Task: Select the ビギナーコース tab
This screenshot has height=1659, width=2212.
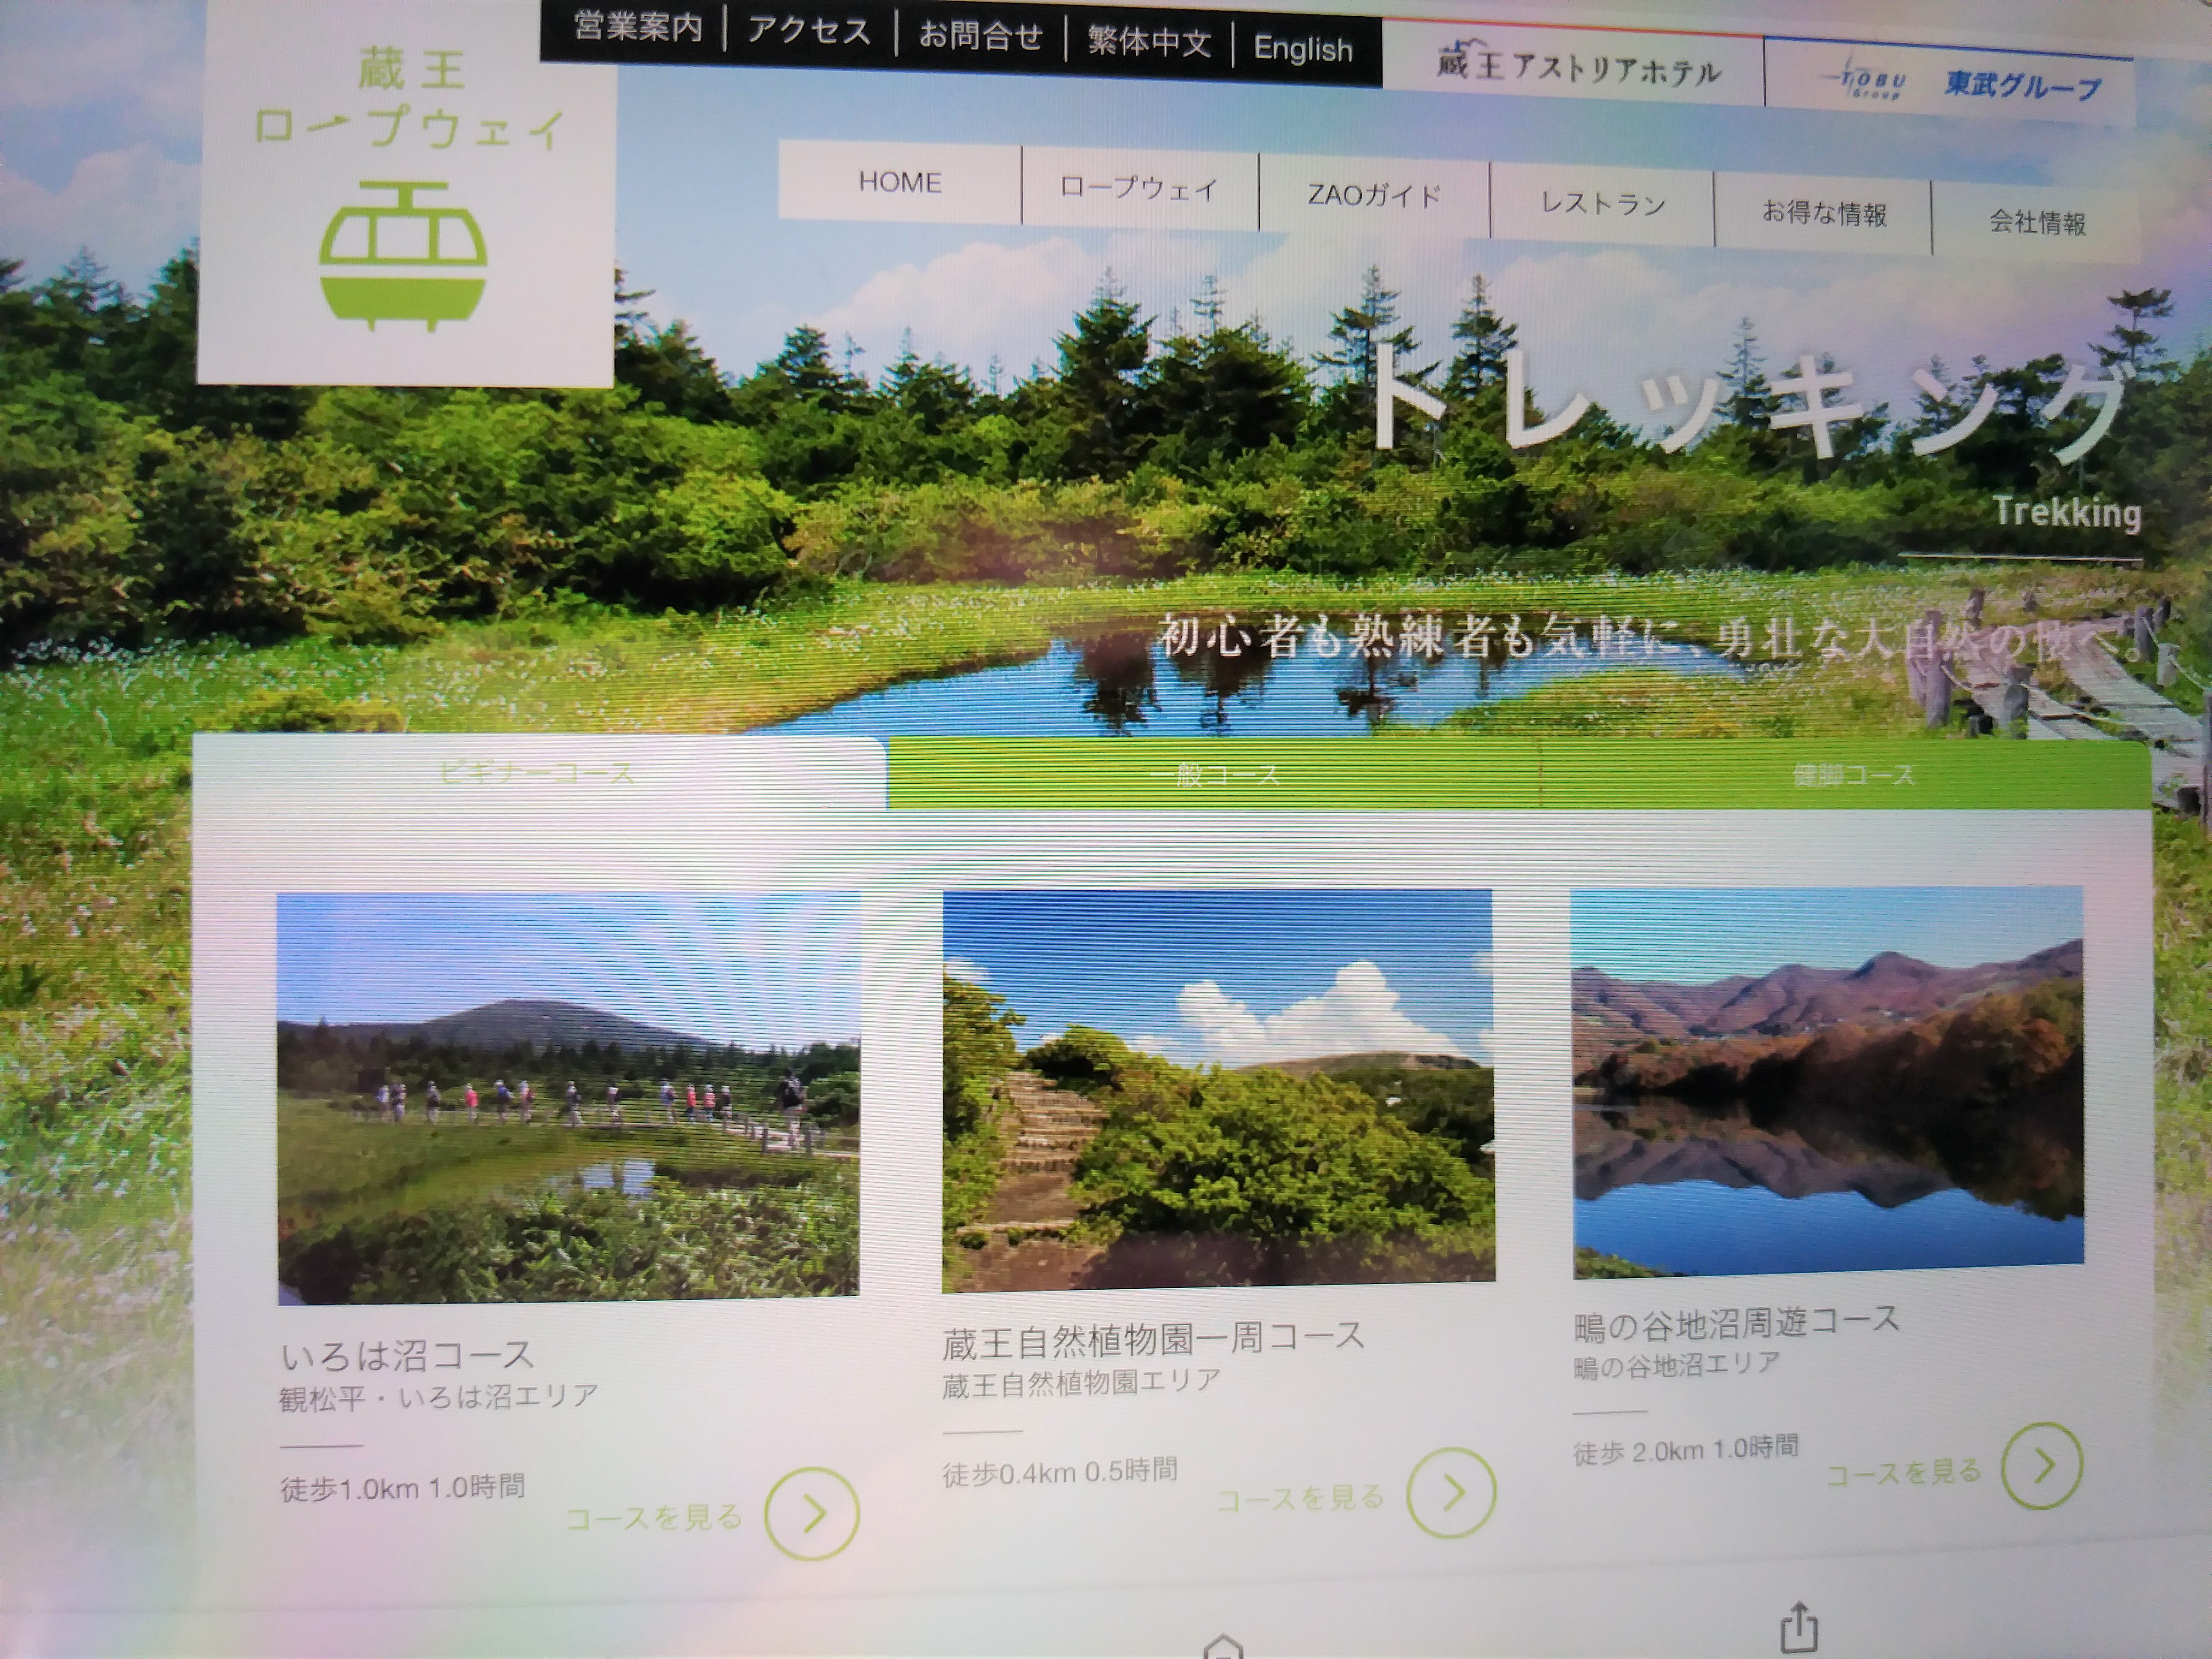Action: pyautogui.click(x=538, y=773)
